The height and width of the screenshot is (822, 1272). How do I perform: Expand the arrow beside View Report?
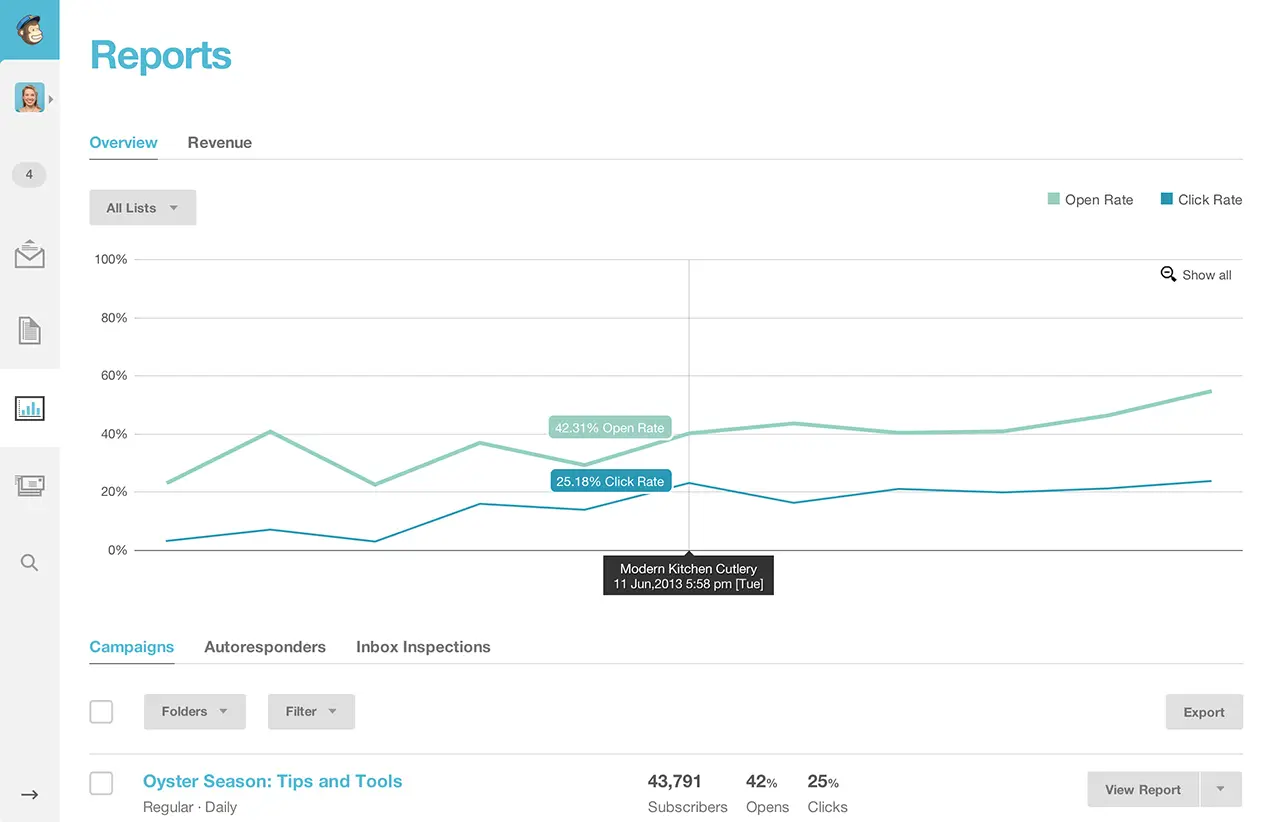click(1220, 789)
